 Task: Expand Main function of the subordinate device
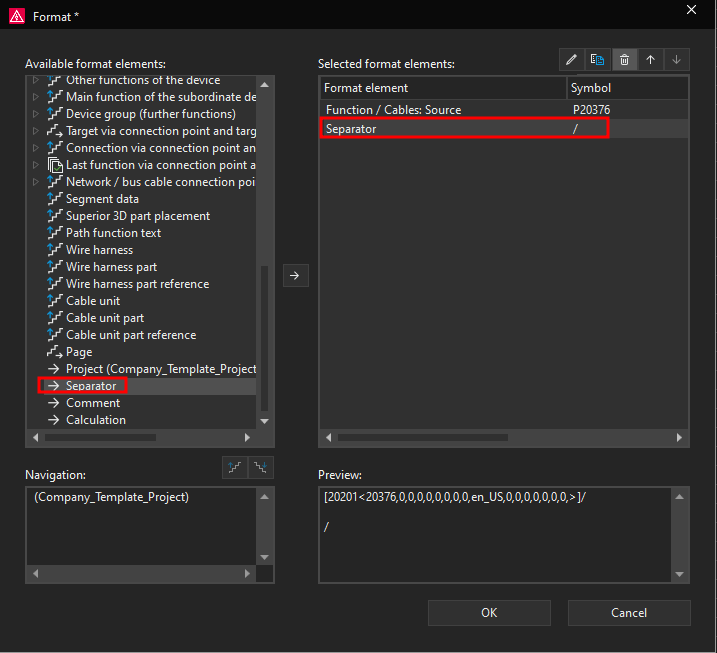click(36, 97)
